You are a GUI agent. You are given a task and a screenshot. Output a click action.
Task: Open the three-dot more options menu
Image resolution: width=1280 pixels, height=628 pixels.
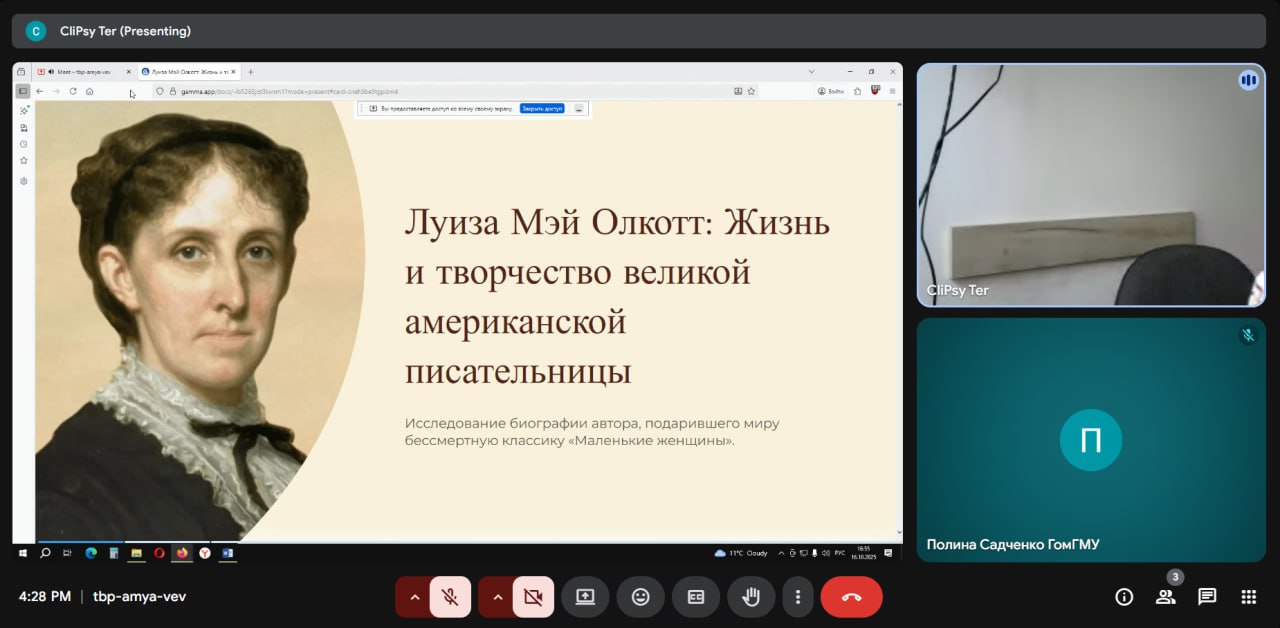[797, 597]
